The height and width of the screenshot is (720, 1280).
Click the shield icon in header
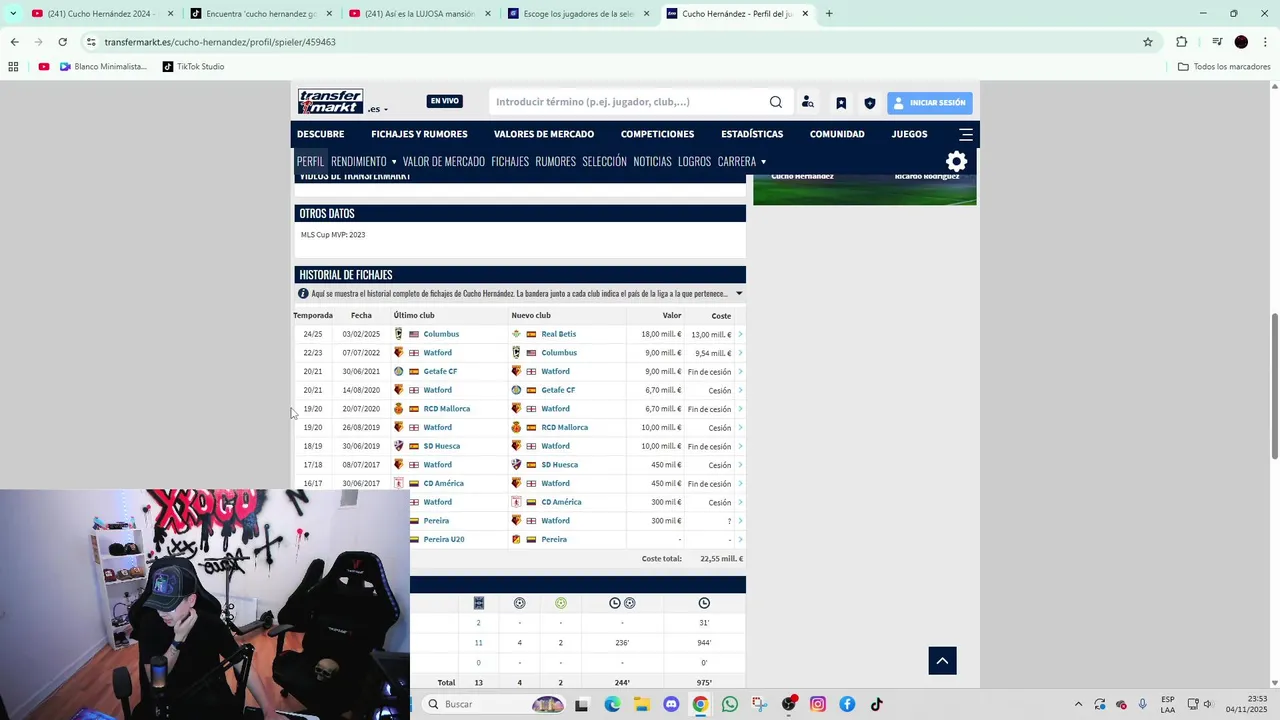pyautogui.click(x=870, y=102)
